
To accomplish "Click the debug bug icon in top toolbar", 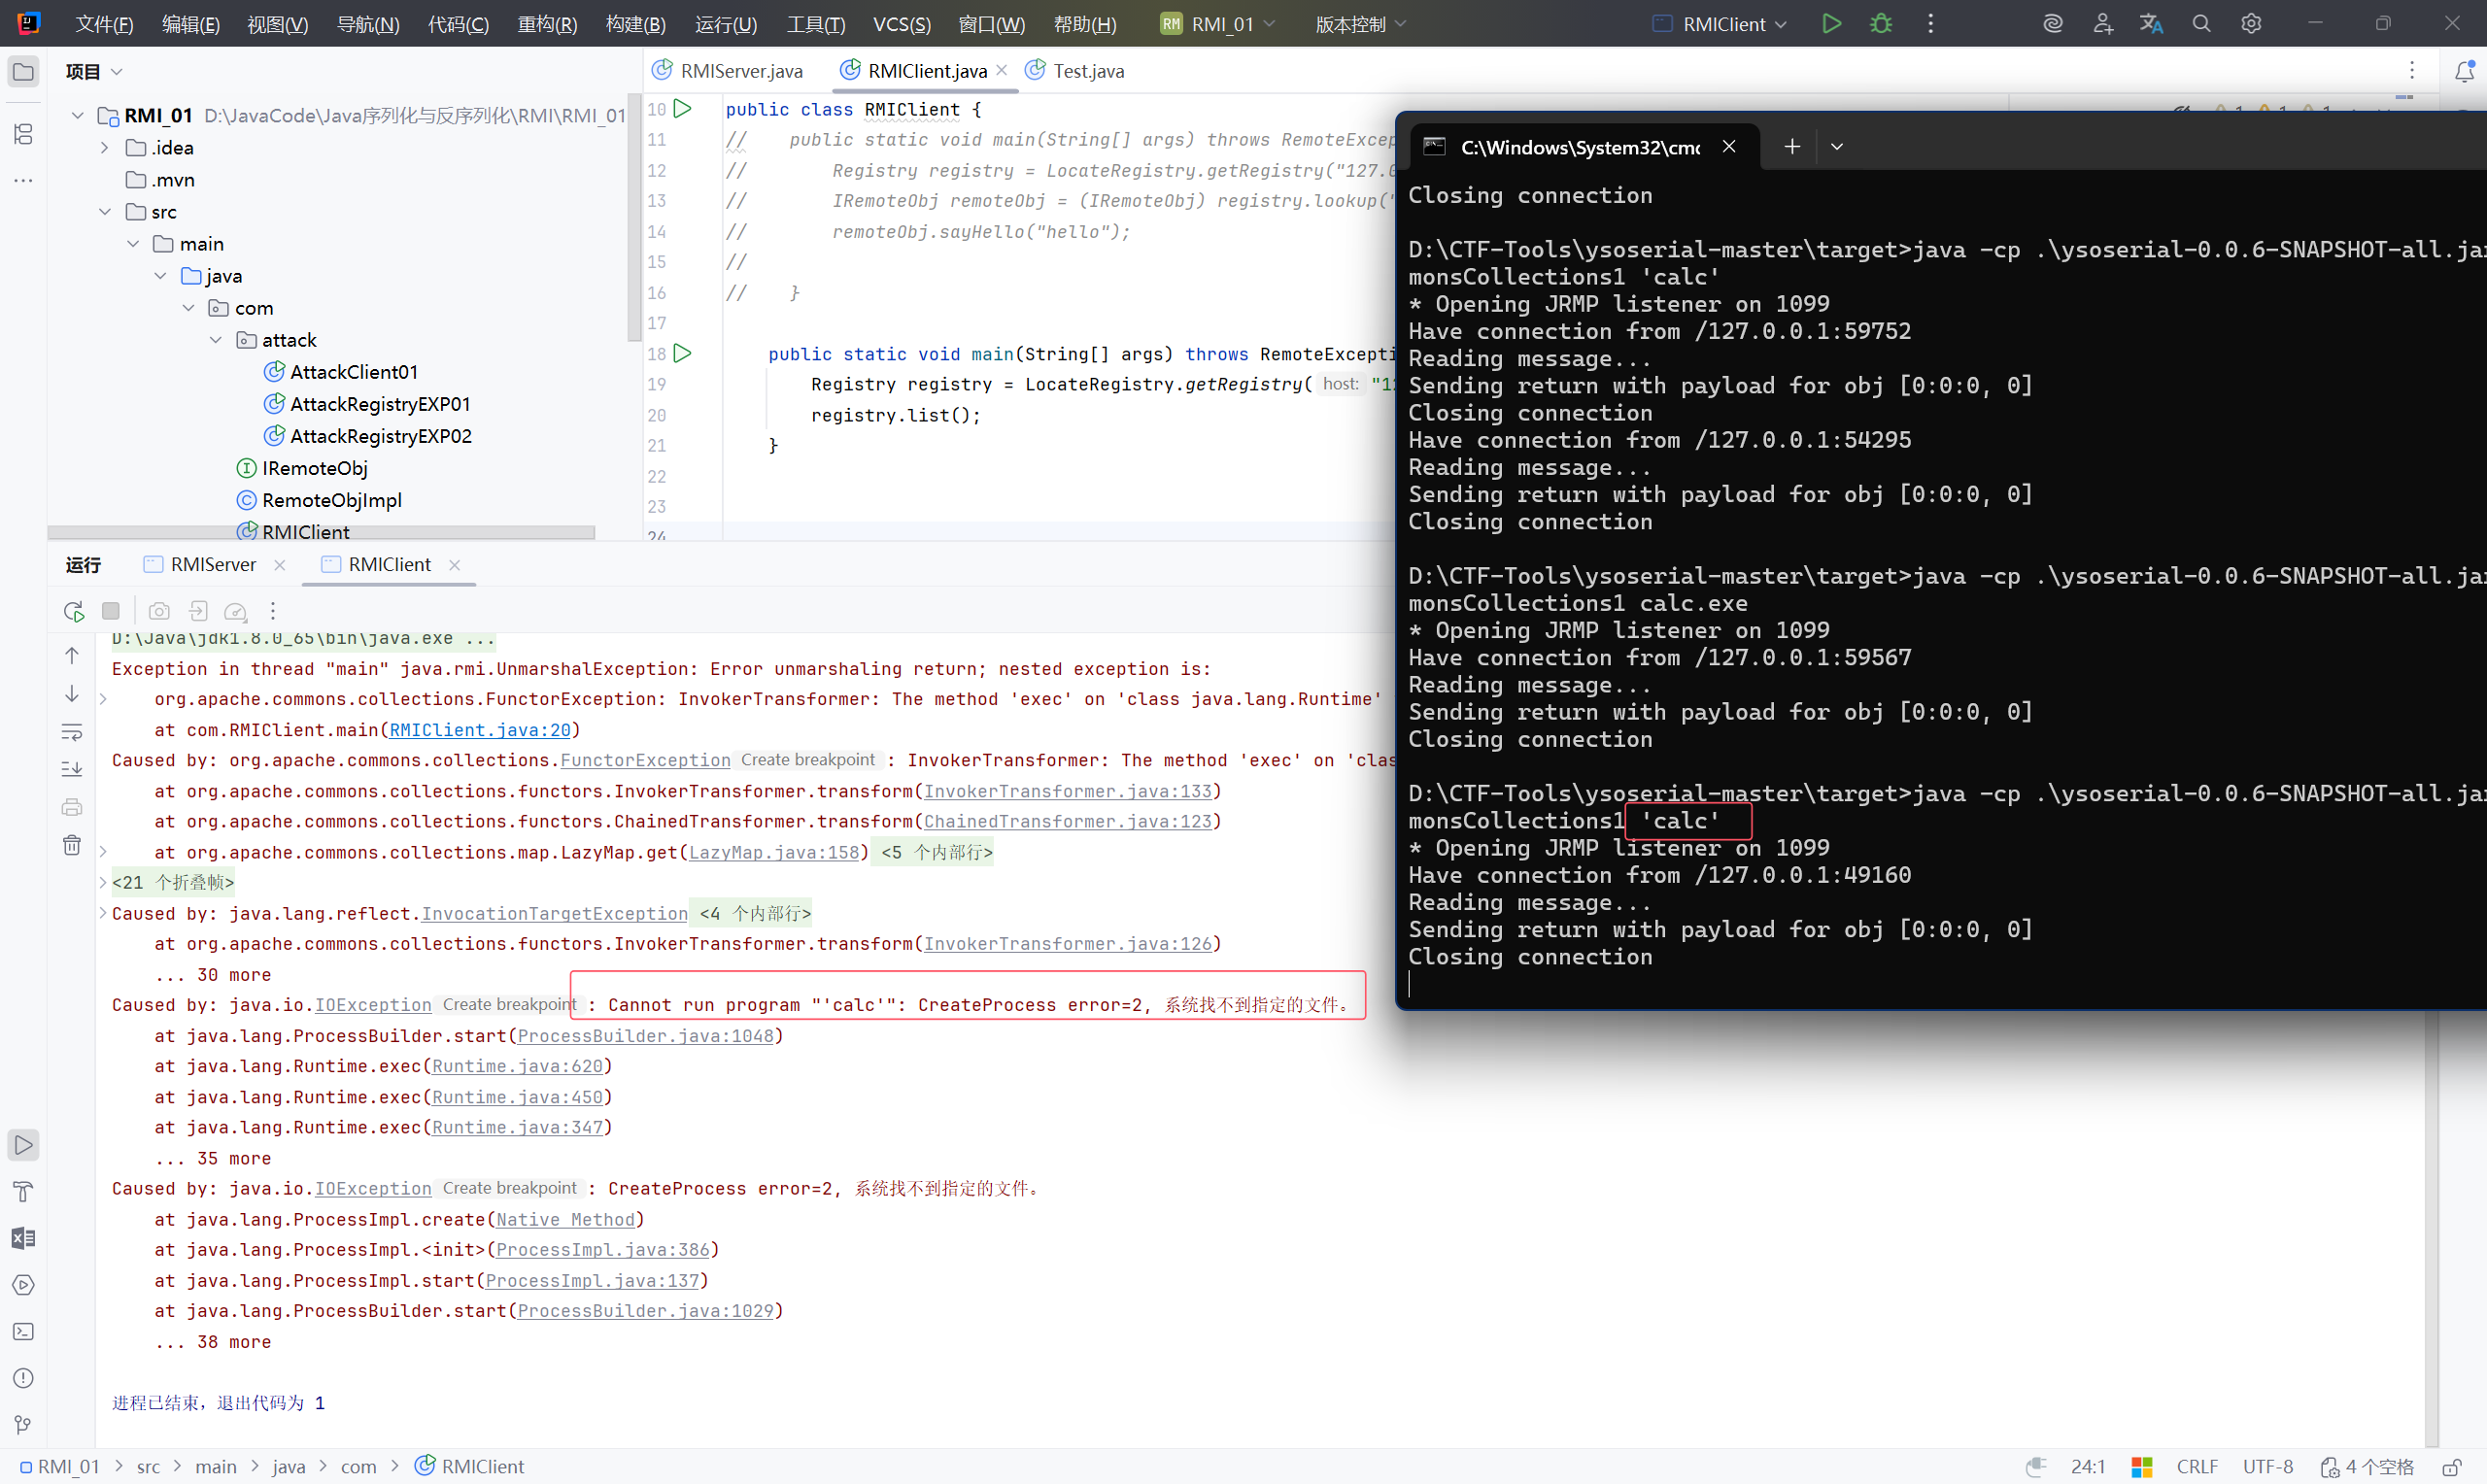I will pos(1880,24).
